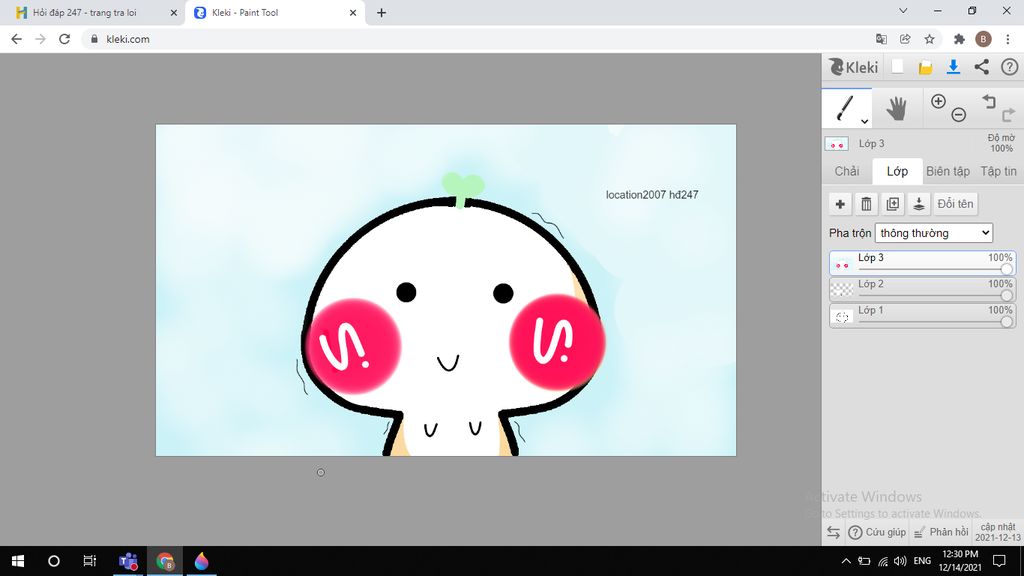Merge the layer down
This screenshot has width=1024, height=576.
[919, 204]
